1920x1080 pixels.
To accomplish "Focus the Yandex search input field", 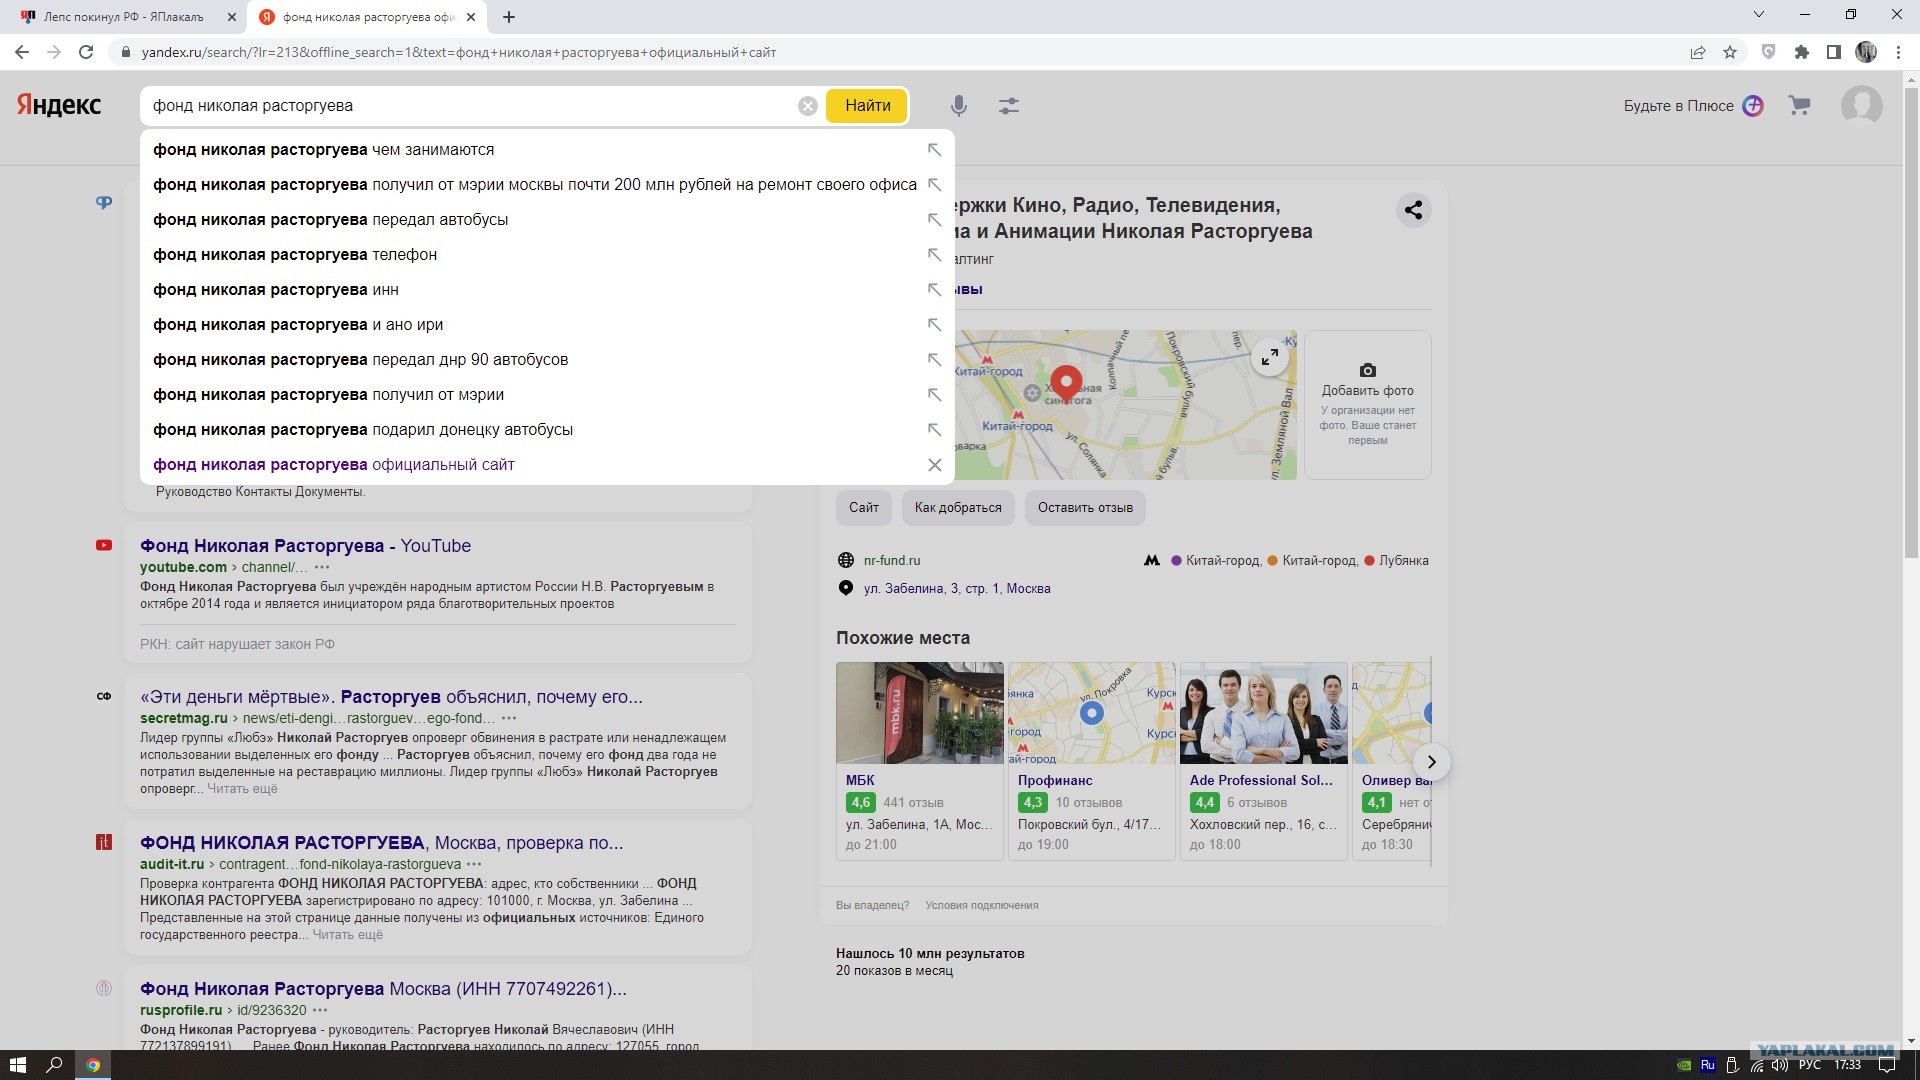I will point(470,106).
